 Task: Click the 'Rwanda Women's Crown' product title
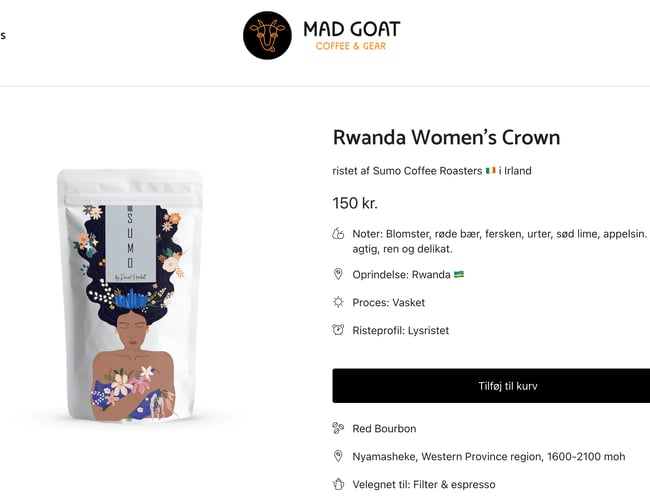[446, 138]
